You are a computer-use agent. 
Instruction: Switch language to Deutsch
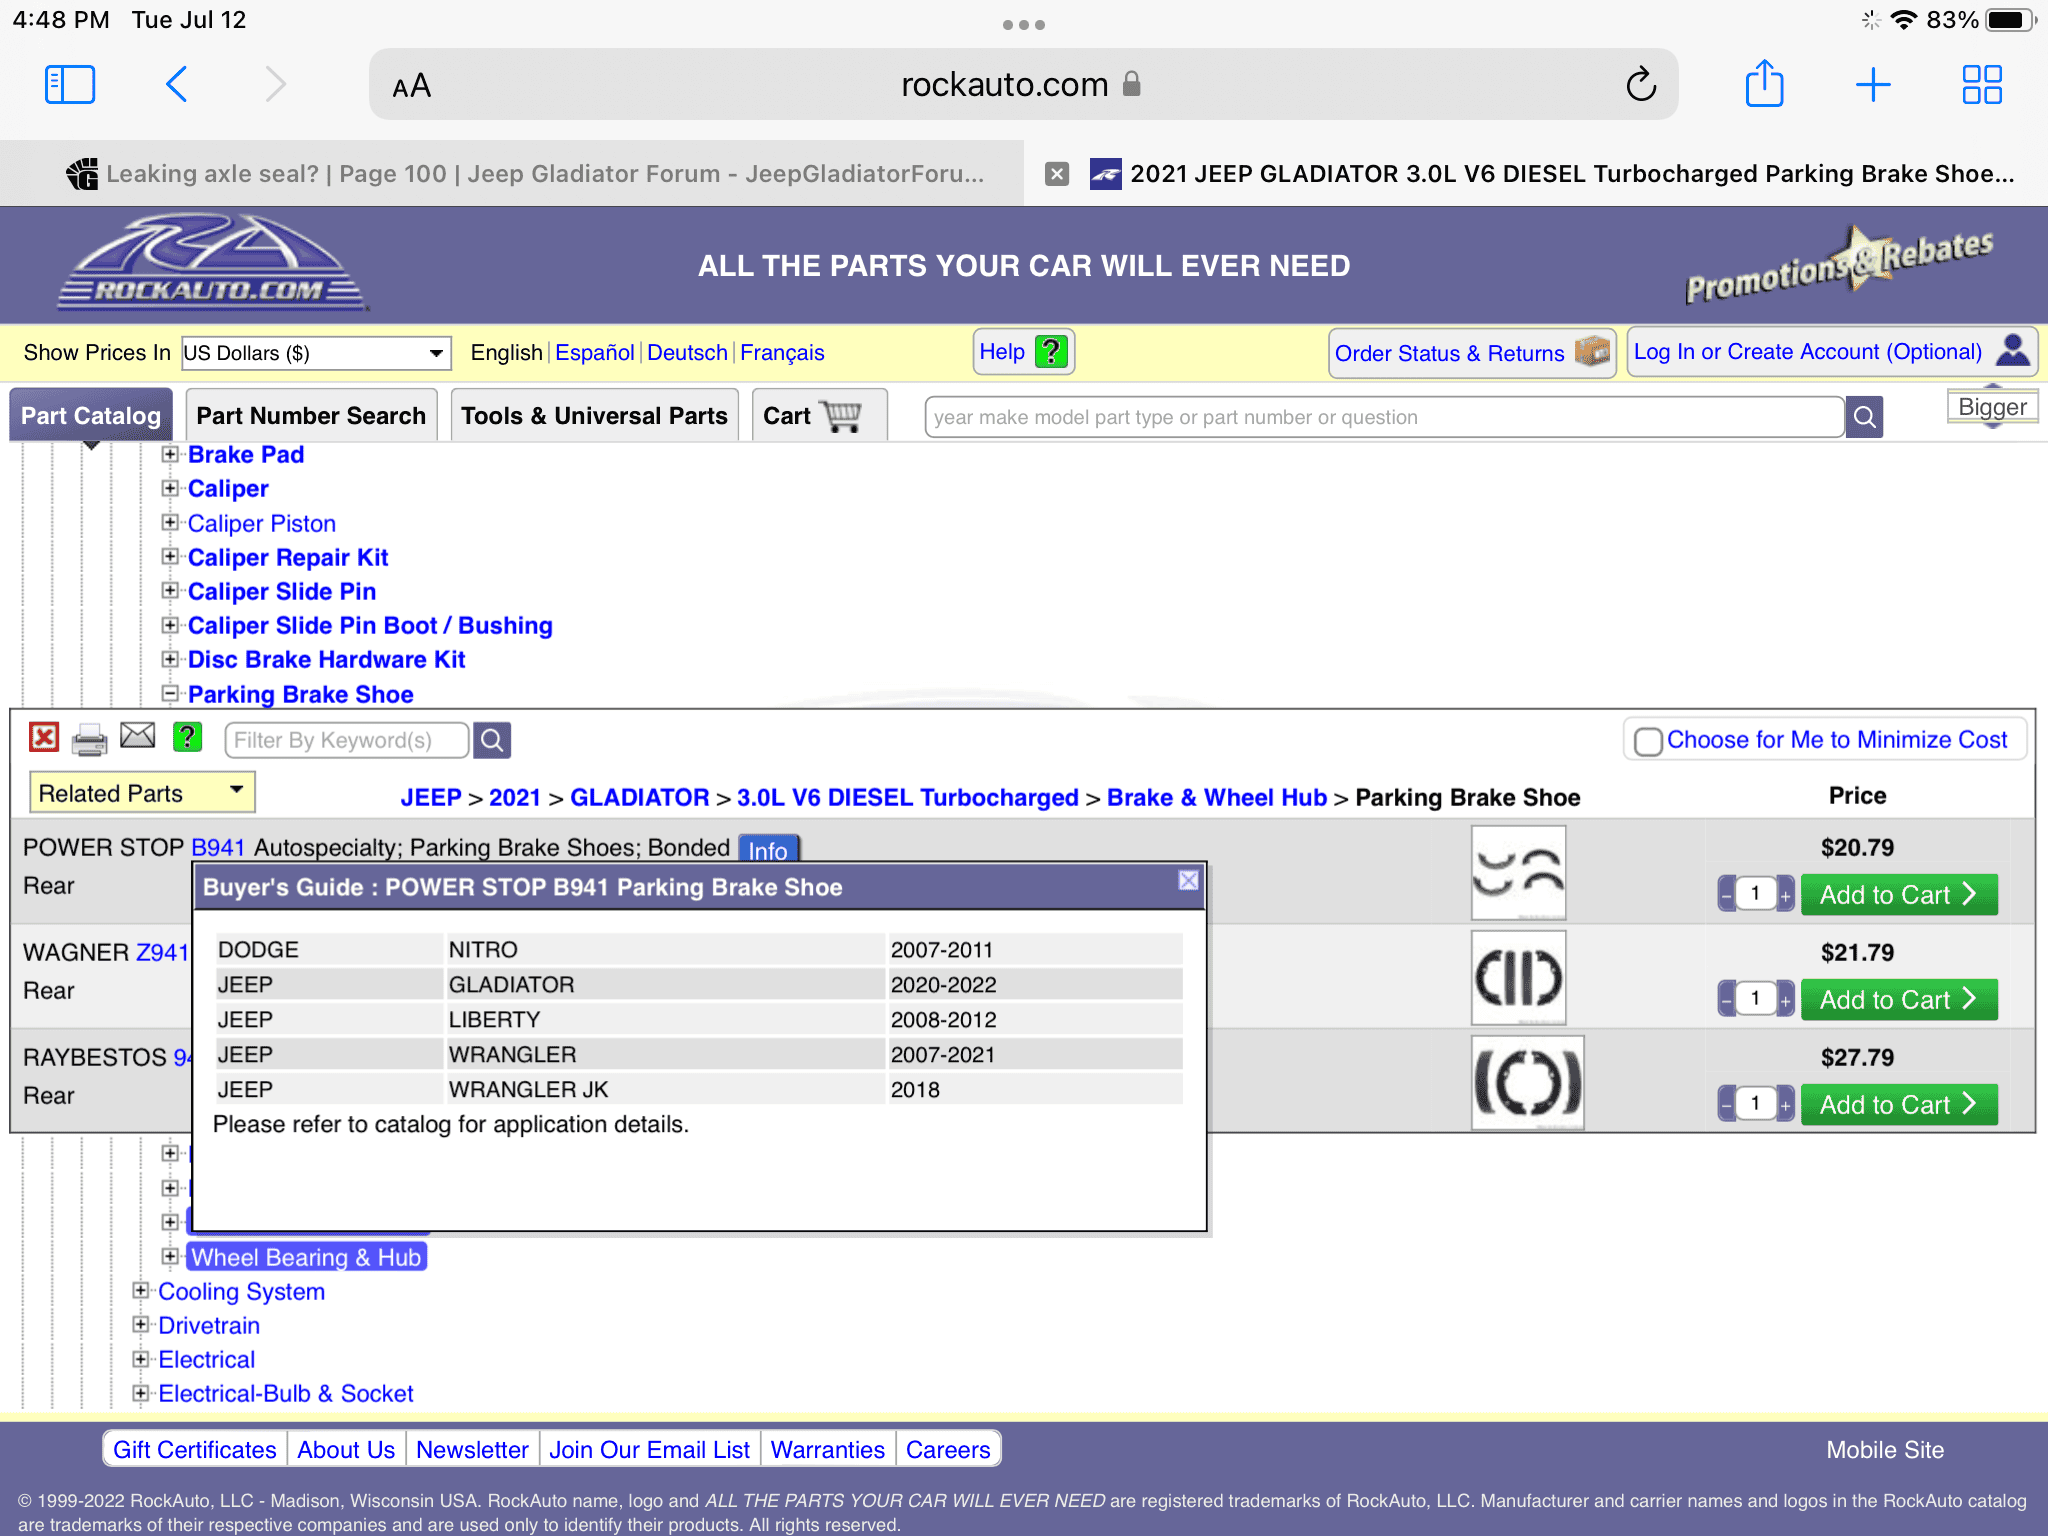point(687,353)
